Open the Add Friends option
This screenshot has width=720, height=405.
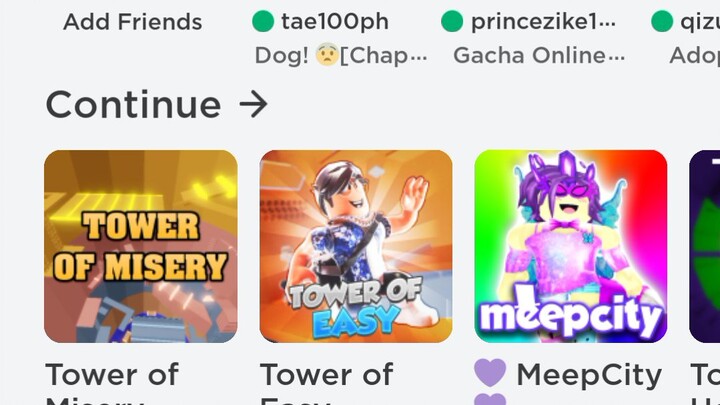pyautogui.click(x=133, y=22)
